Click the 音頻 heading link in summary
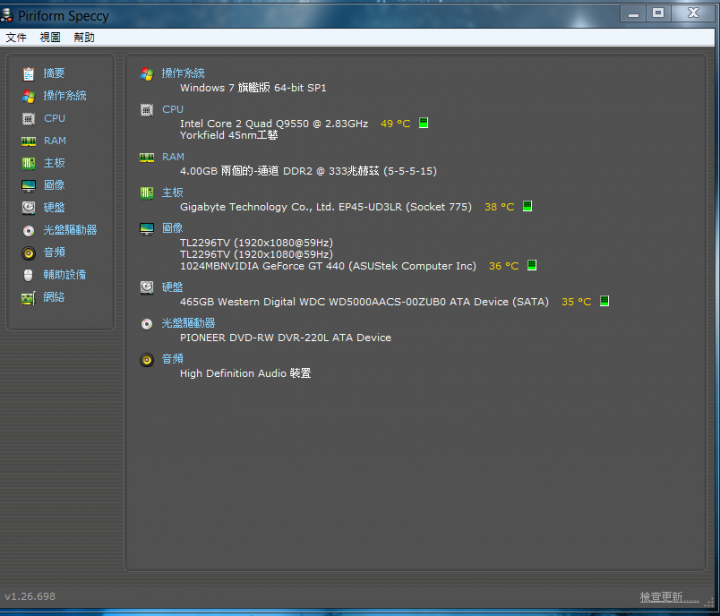This screenshot has width=720, height=616. pos(172,359)
